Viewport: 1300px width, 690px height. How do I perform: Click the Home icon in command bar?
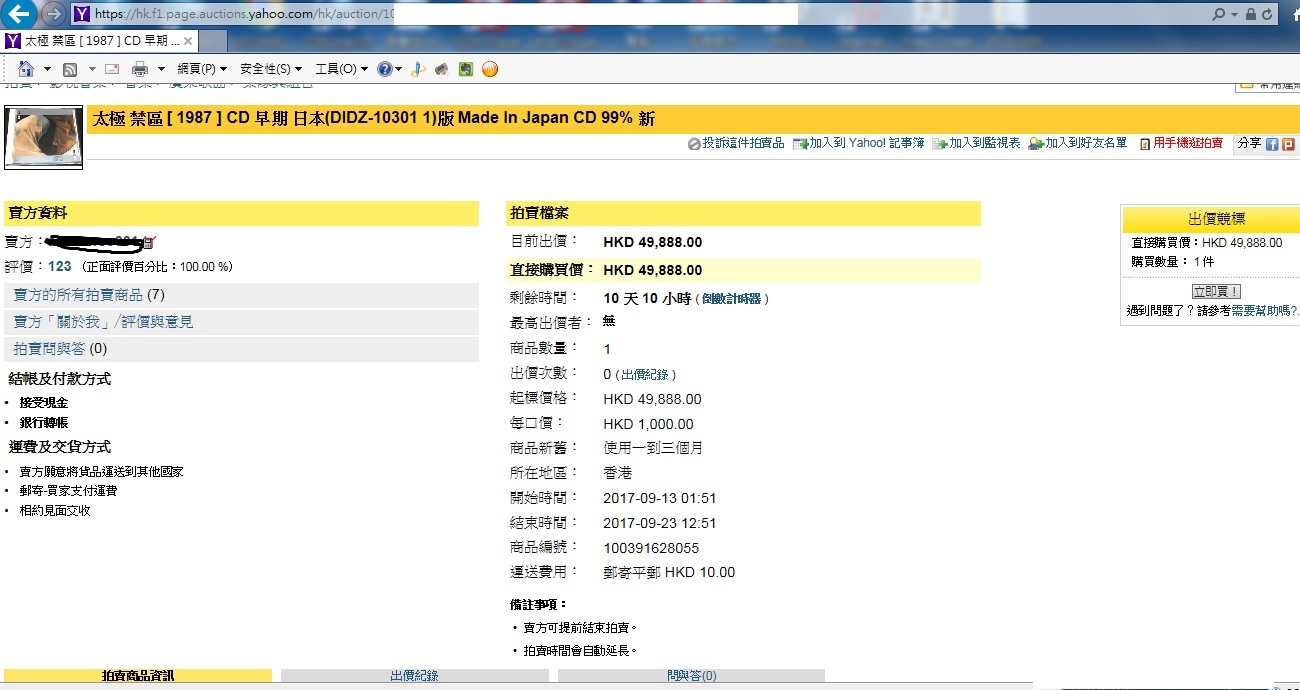[25, 69]
